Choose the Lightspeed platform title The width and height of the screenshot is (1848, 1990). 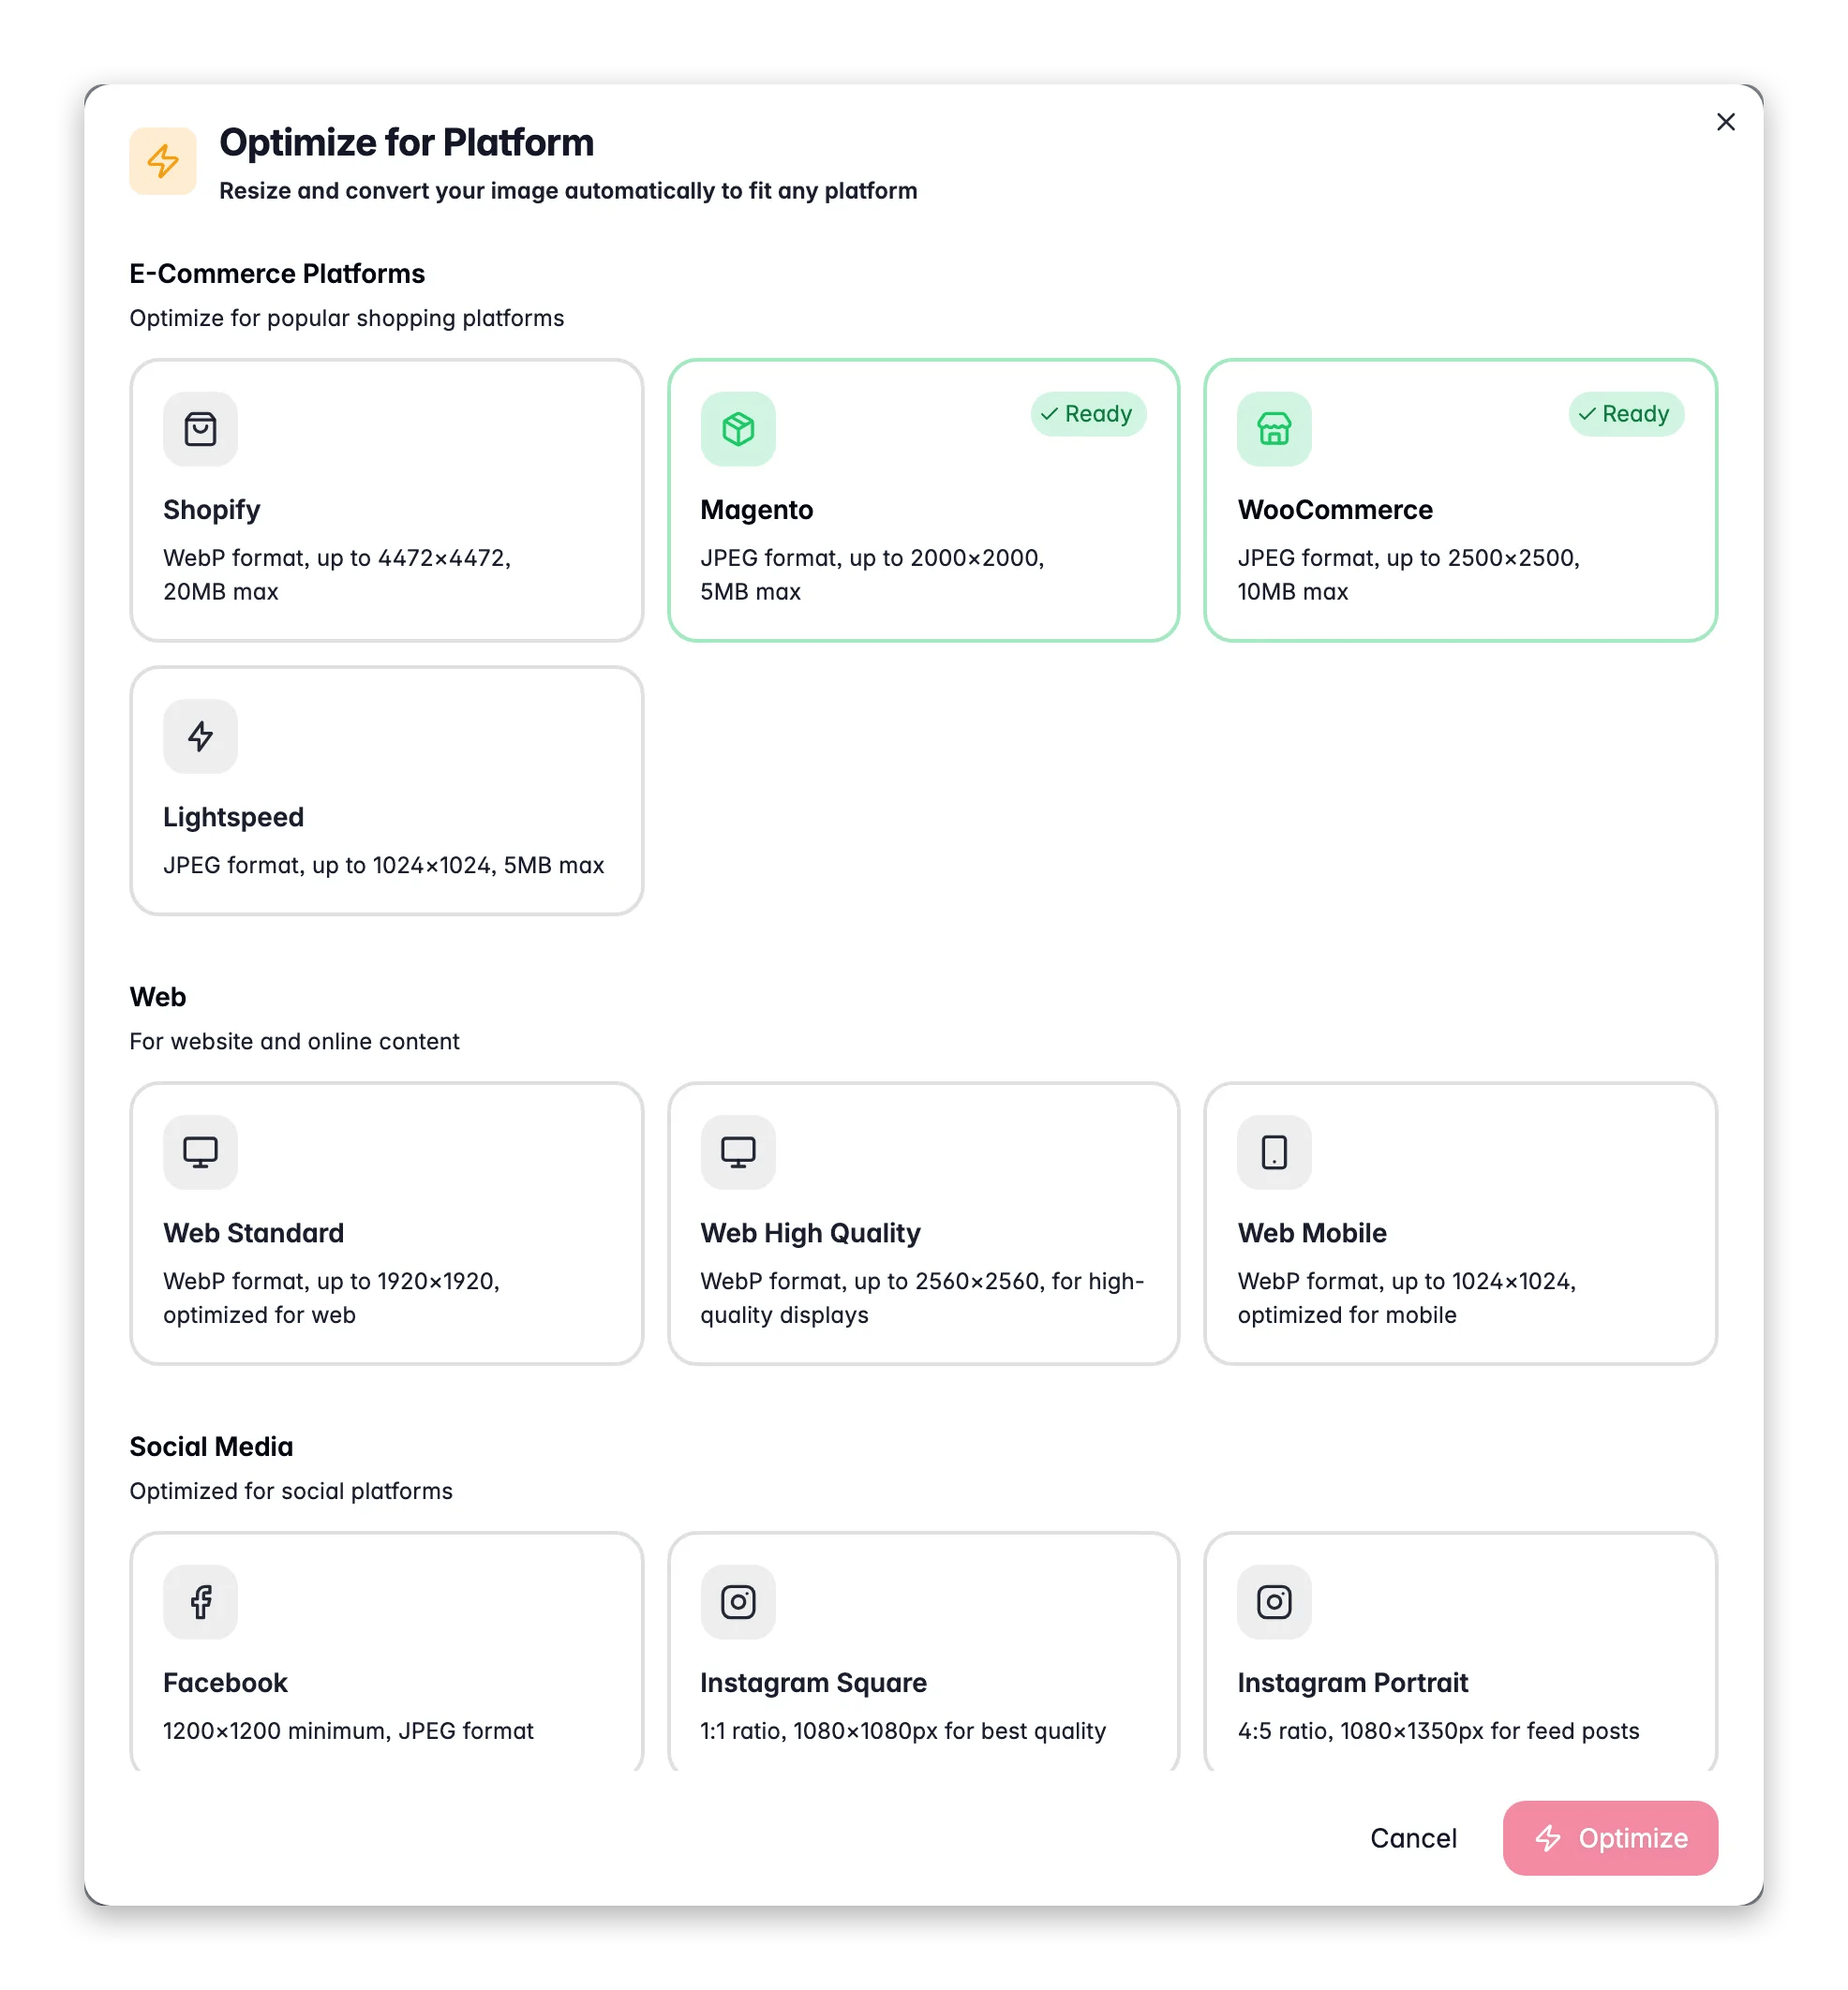(234, 817)
